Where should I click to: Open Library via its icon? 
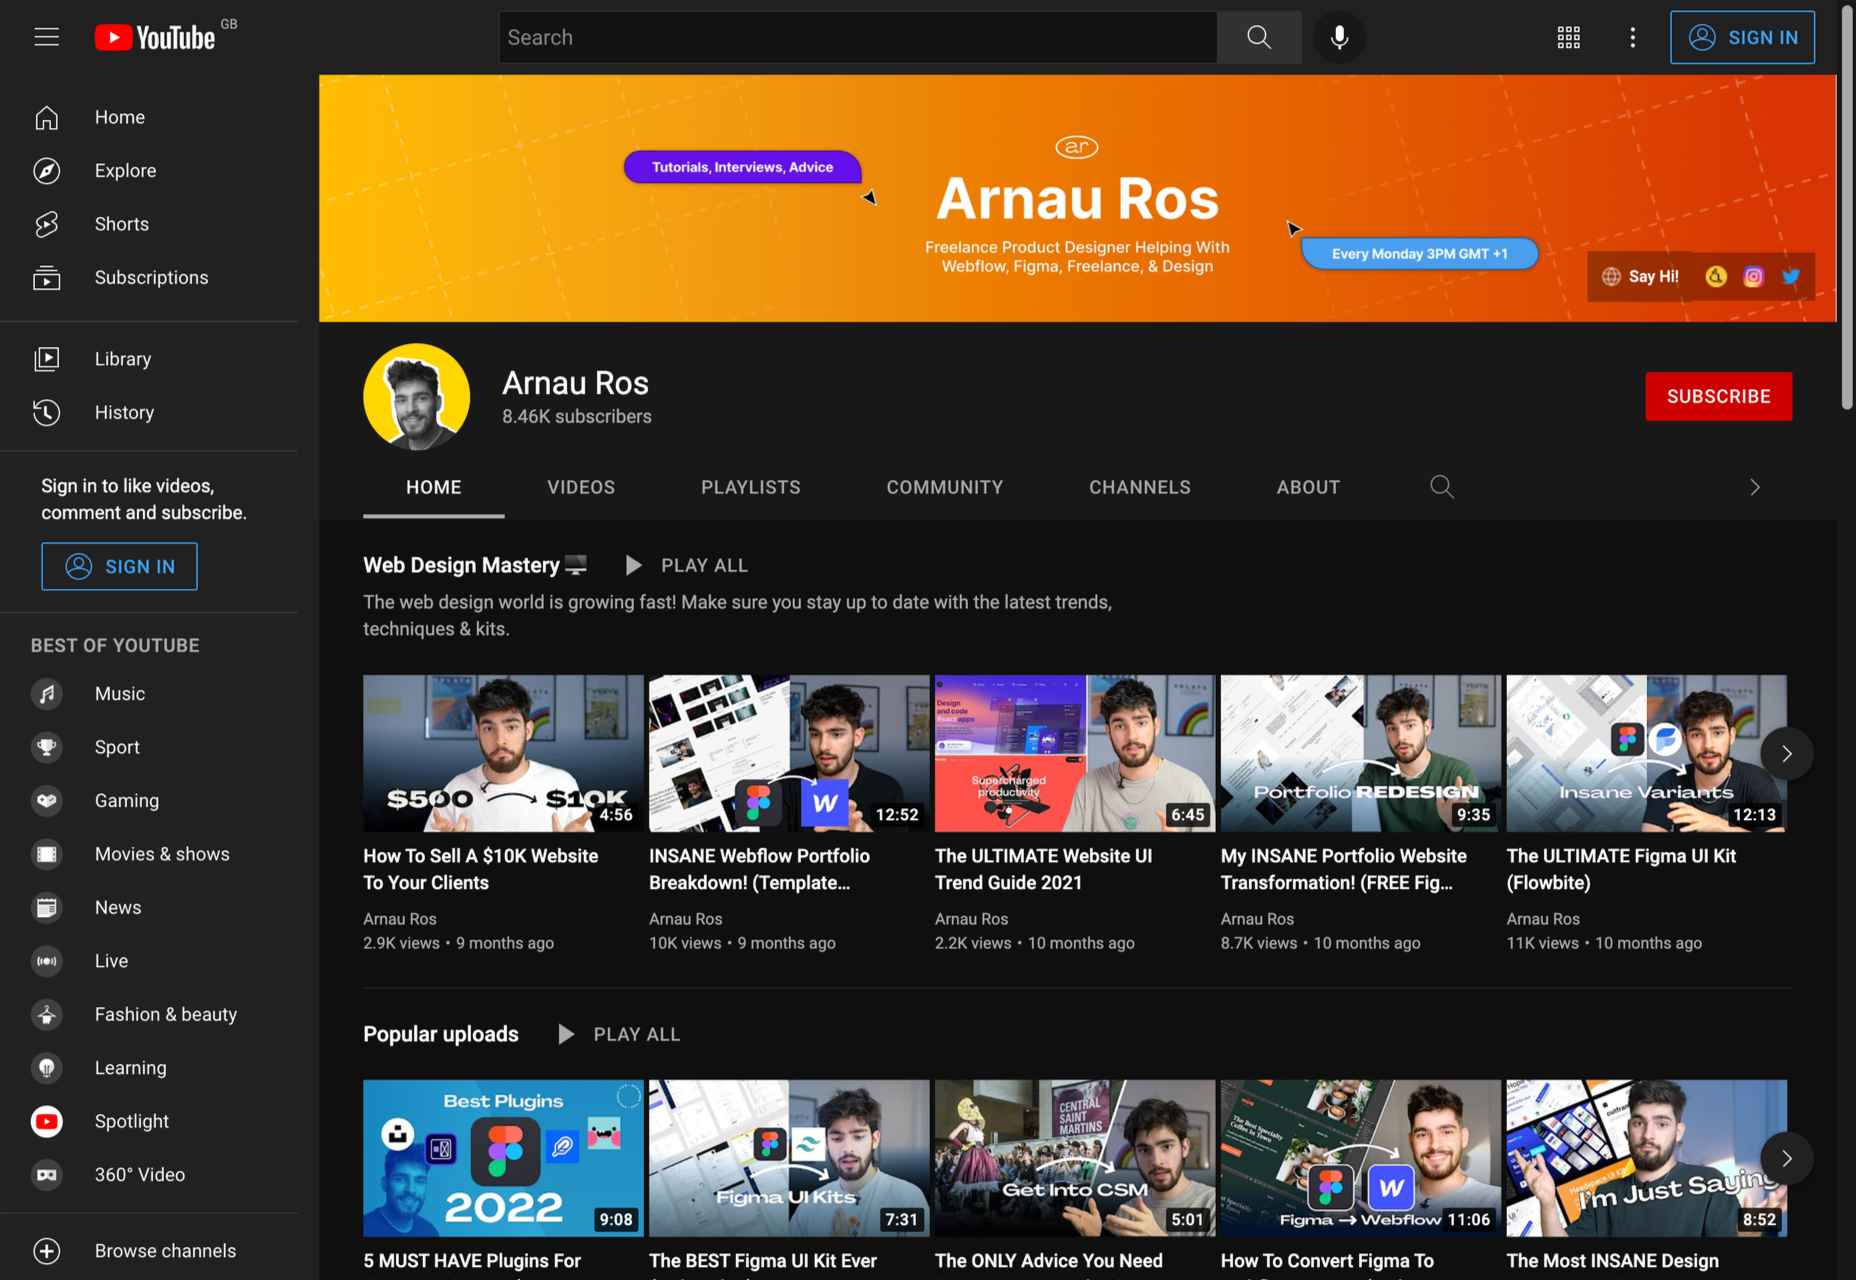tap(46, 359)
